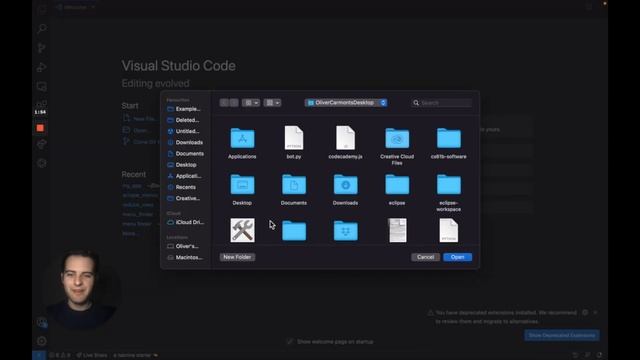Select the hammer and wrench tools item
This screenshot has width=640, height=360.
[242, 230]
